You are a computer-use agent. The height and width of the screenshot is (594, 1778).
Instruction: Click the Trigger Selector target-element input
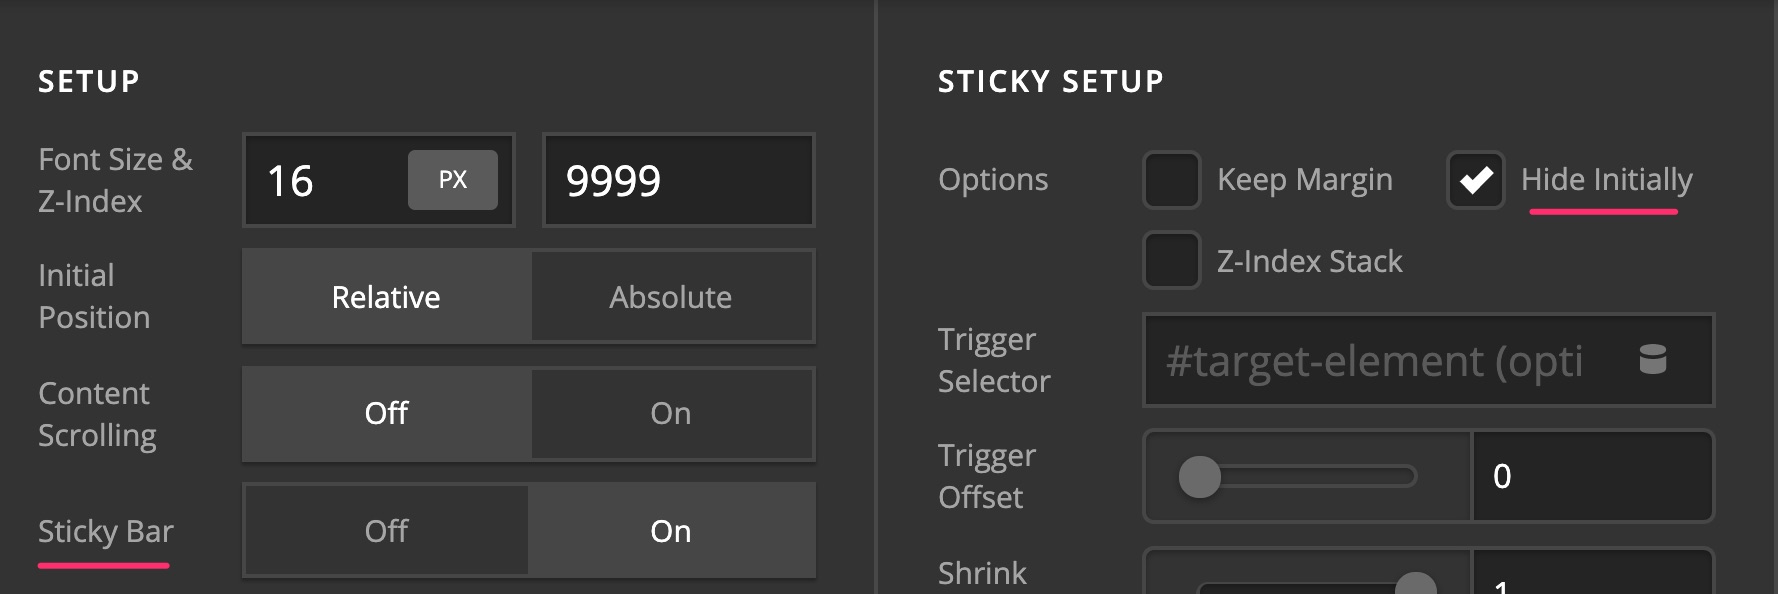coord(1390,360)
